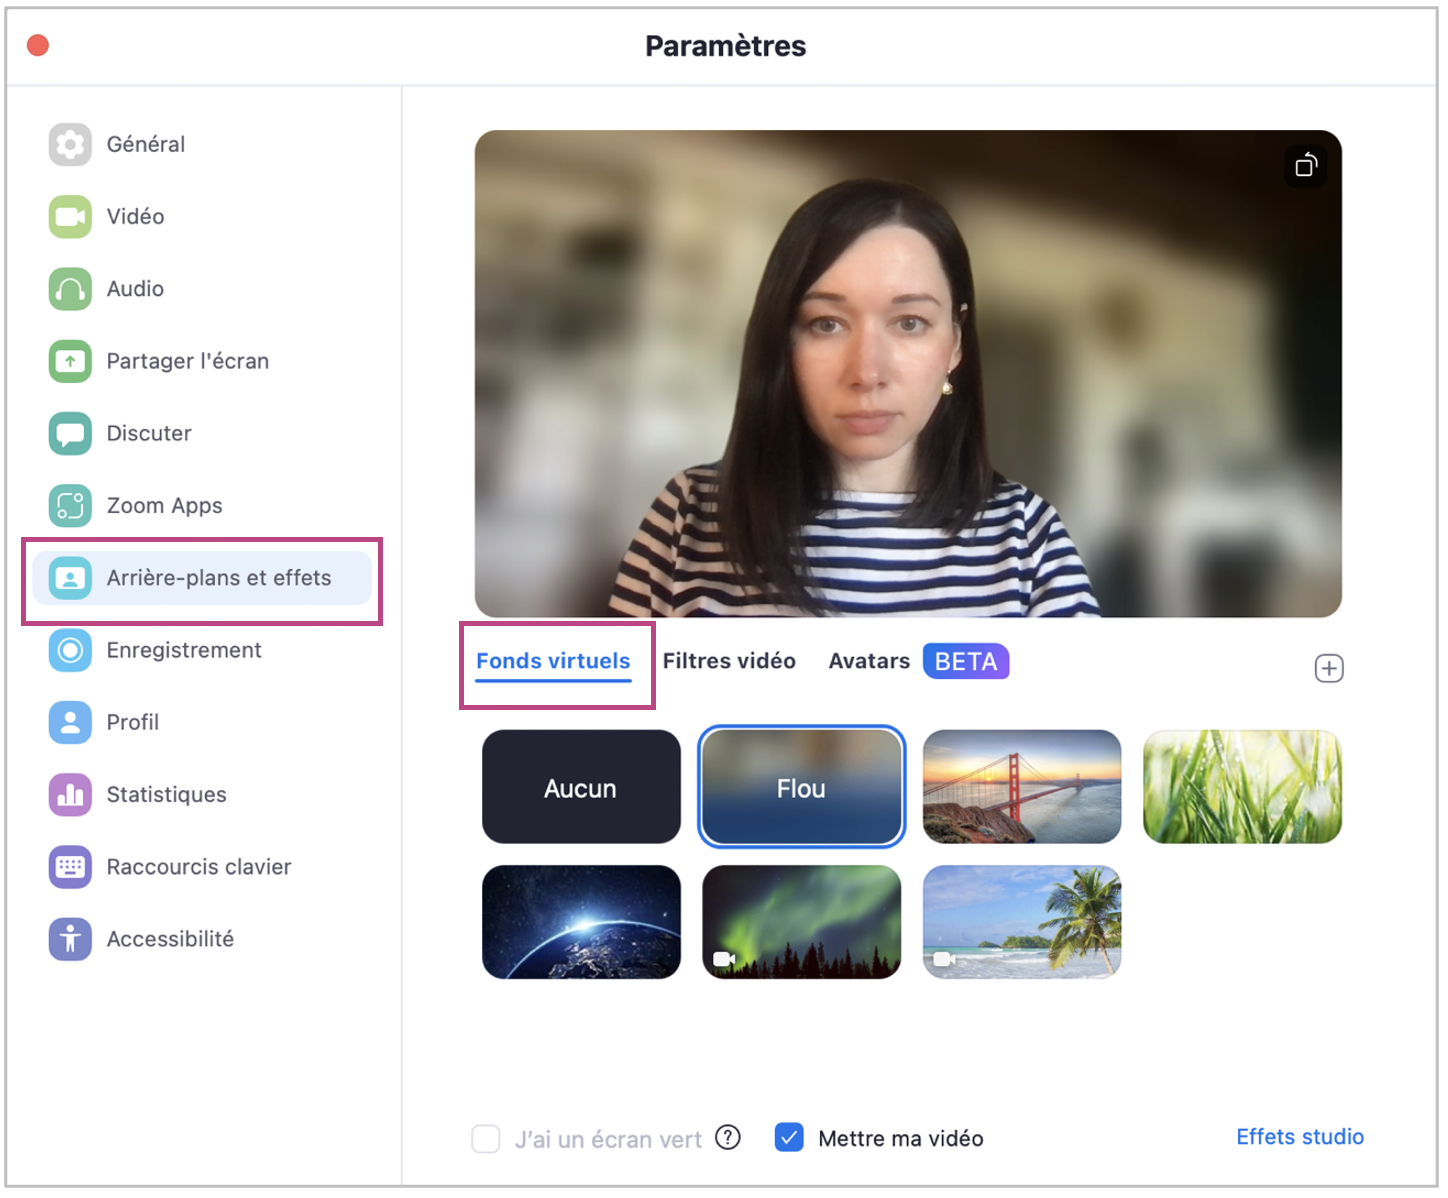This screenshot has height=1198, width=1448.
Task: Open the Enregistrement recording icon
Action: pos(70,650)
